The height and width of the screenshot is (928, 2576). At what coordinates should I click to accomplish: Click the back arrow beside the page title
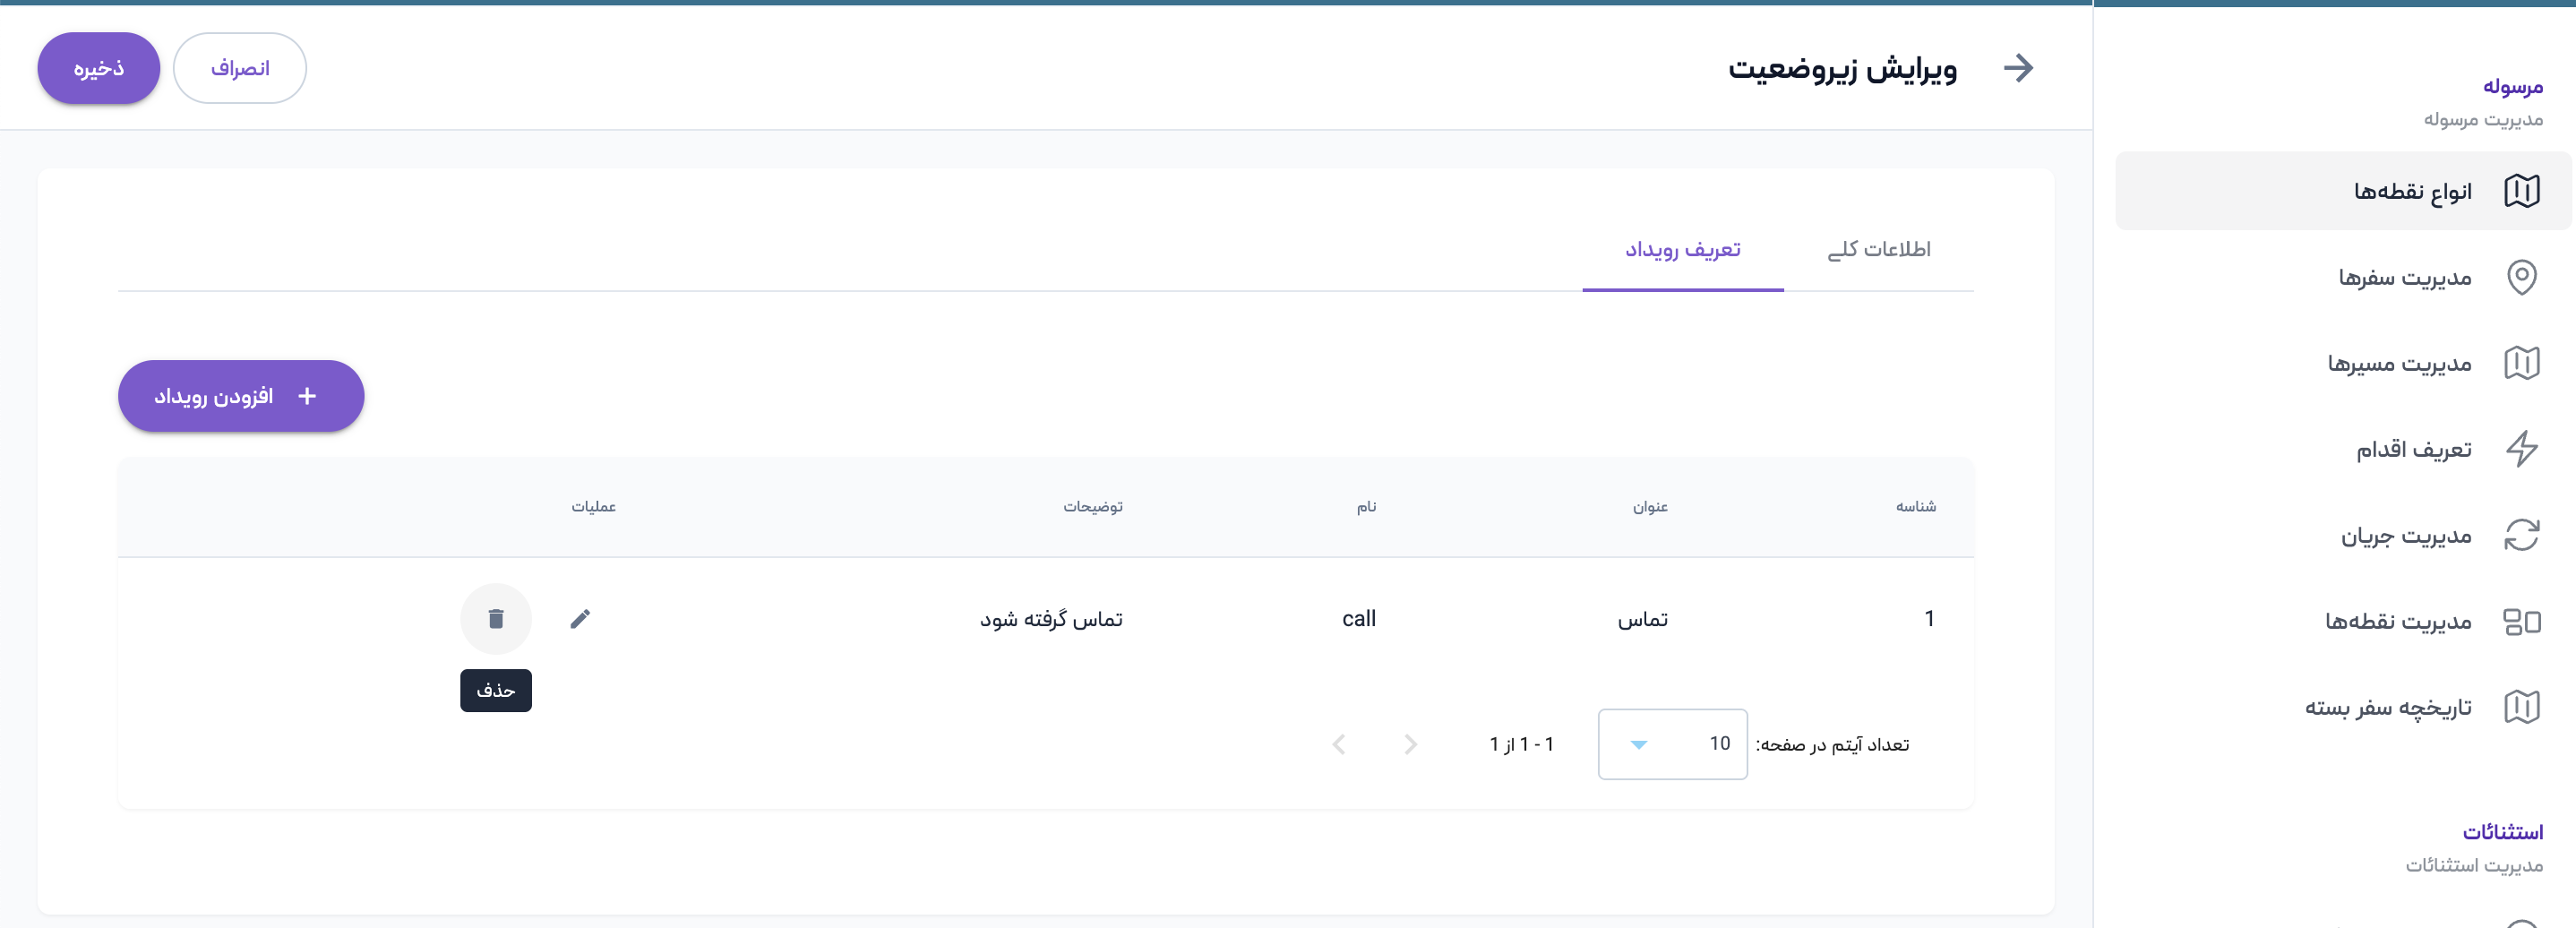pos(2018,68)
